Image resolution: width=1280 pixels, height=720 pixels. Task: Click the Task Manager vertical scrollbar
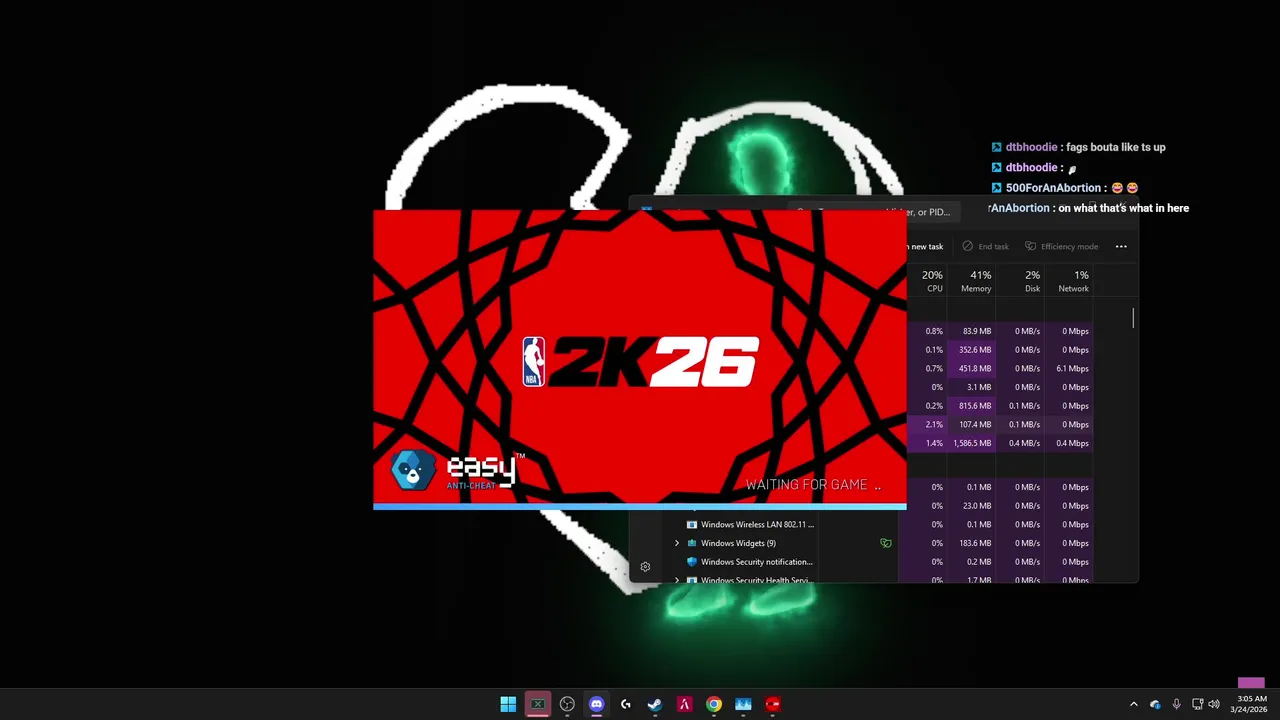click(x=1133, y=318)
